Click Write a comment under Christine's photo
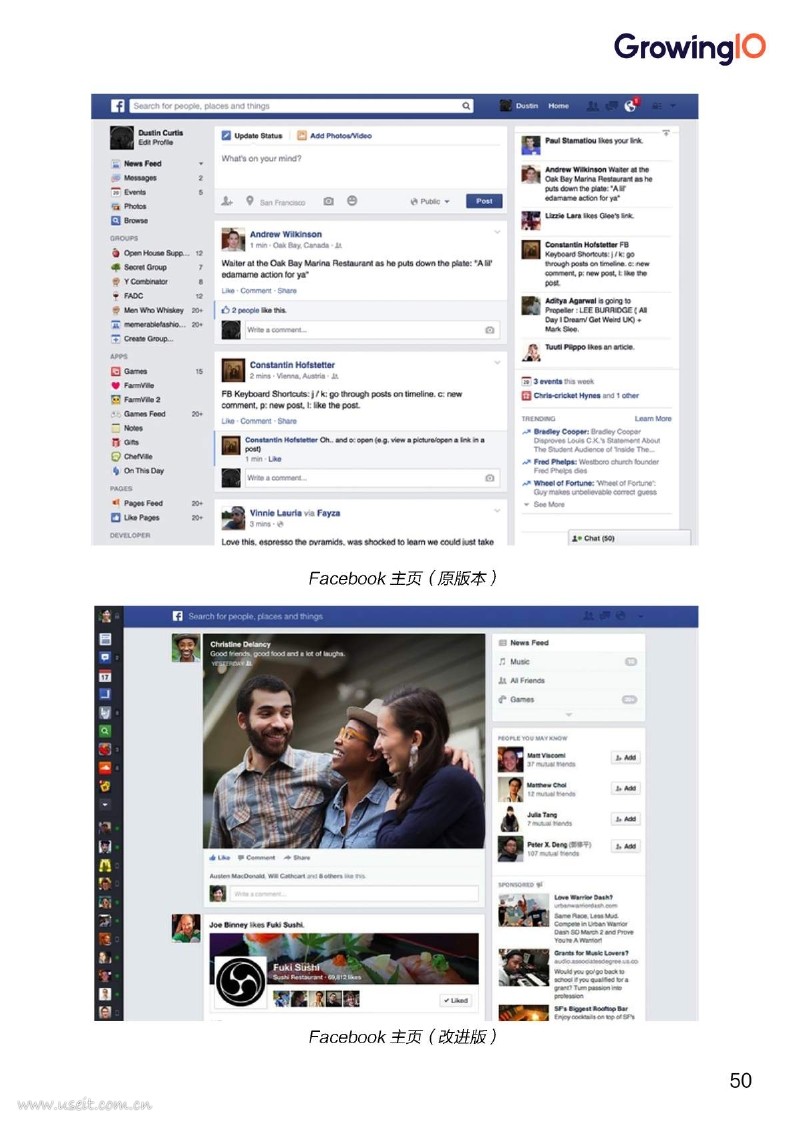This screenshot has height=1123, width=794. click(x=354, y=893)
